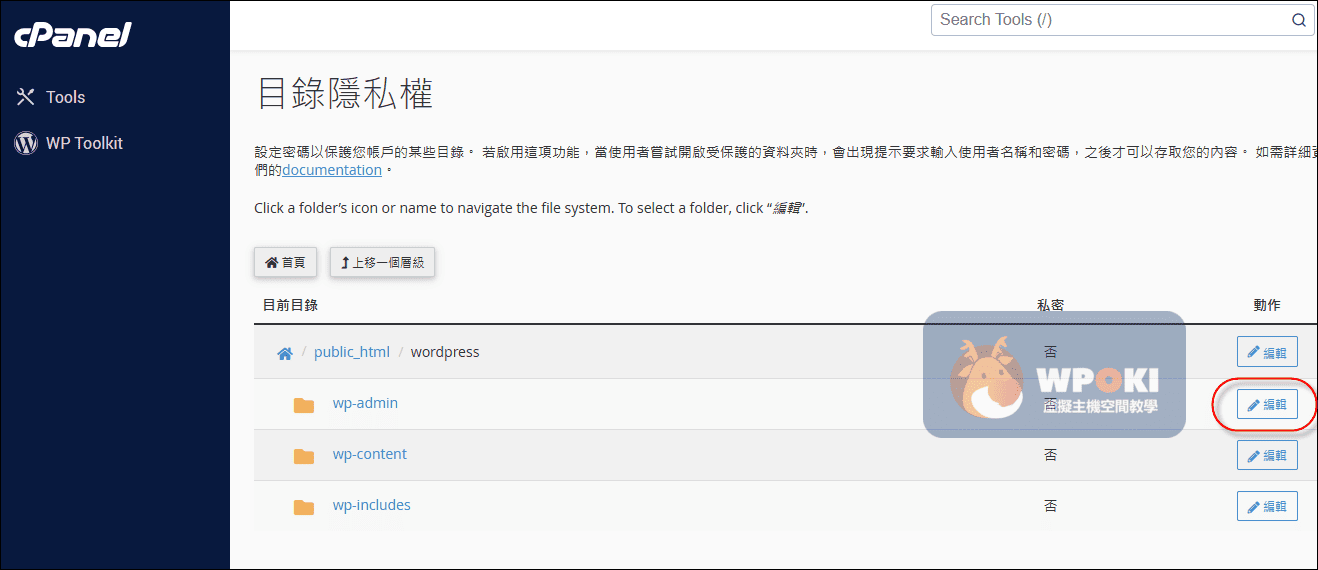1318x570 pixels.
Task: Click the 首頁 home button
Action: point(285,263)
